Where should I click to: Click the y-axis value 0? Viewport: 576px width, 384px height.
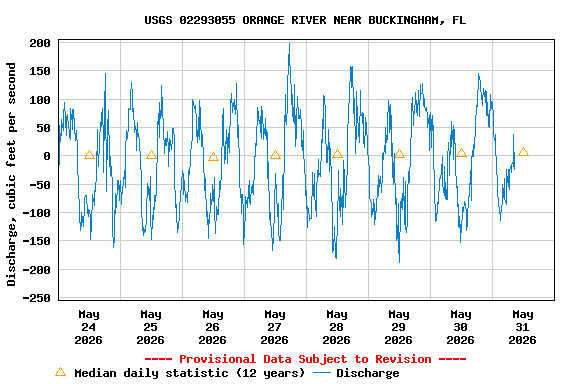[47, 156]
